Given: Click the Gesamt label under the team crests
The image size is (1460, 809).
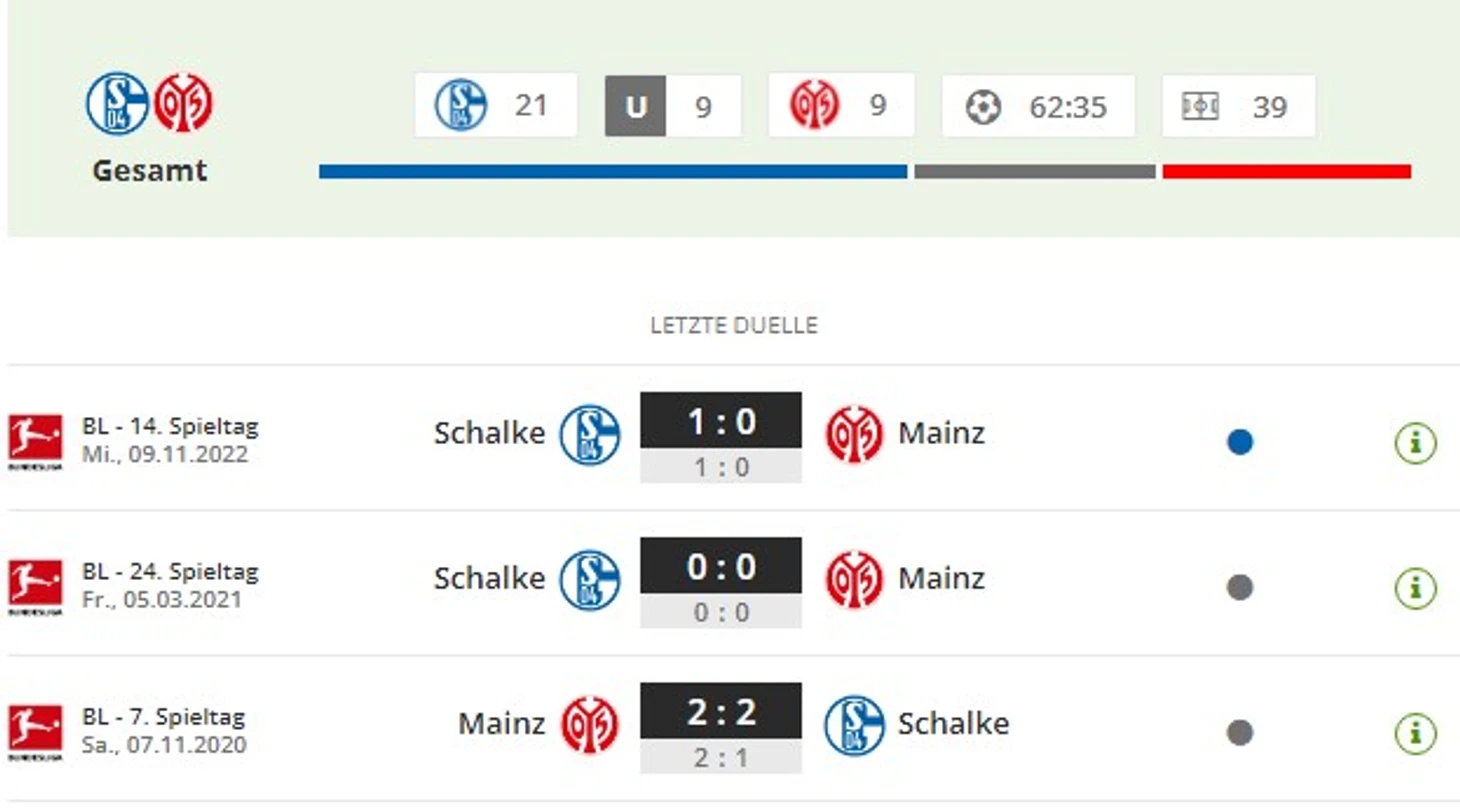Looking at the screenshot, I should [150, 171].
